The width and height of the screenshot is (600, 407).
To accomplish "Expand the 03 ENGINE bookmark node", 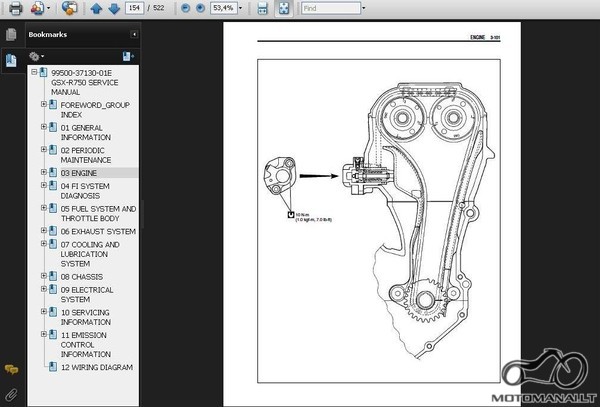I will pyautogui.click(x=44, y=172).
